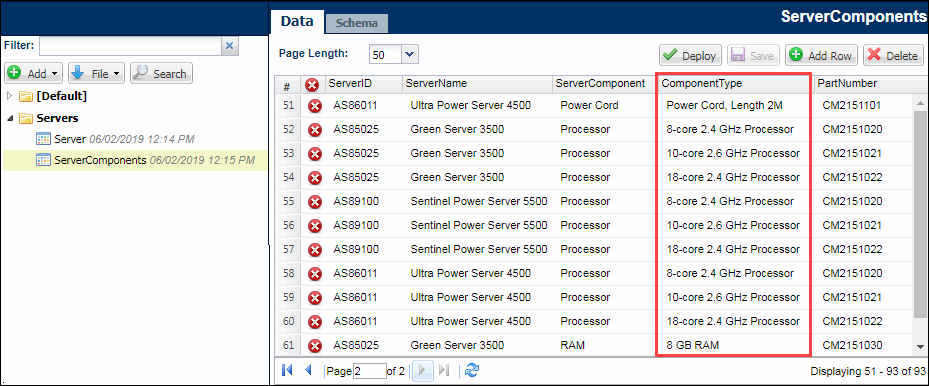Open the File dropdown menu
The height and width of the screenshot is (386, 929).
(x=97, y=74)
